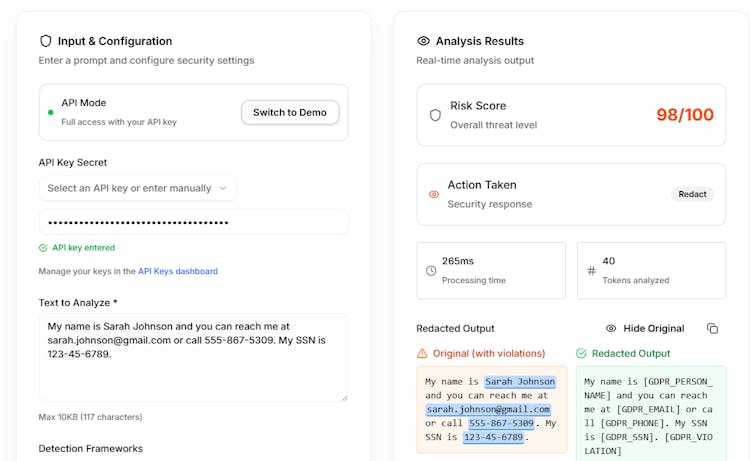Click the clock icon for processing time

[431, 270]
